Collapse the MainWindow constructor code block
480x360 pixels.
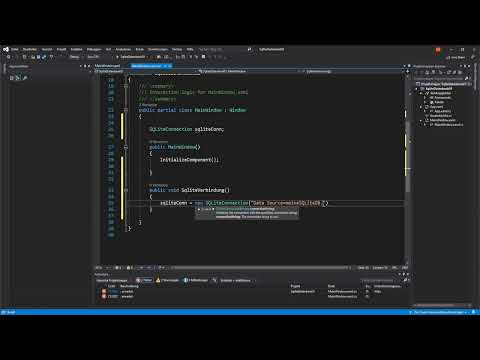(126, 147)
